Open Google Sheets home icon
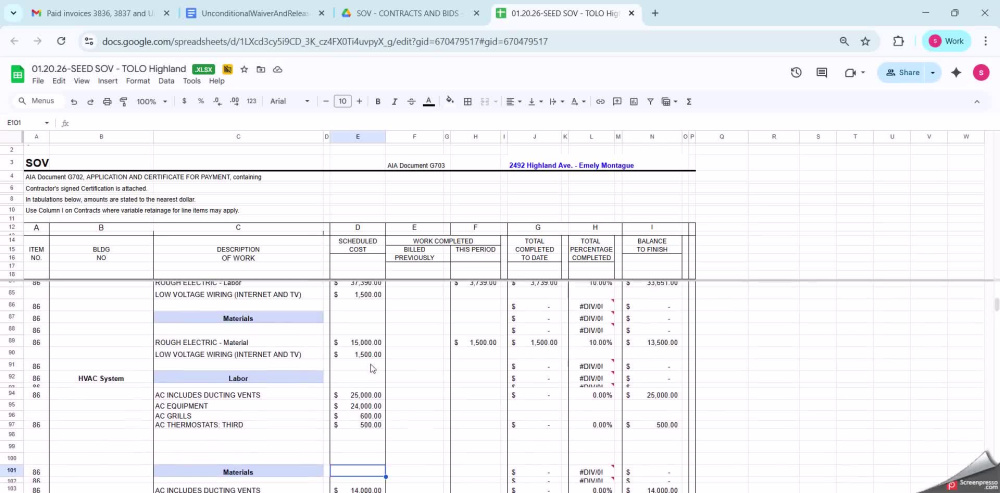This screenshot has width=1000, height=493. pos(17,74)
